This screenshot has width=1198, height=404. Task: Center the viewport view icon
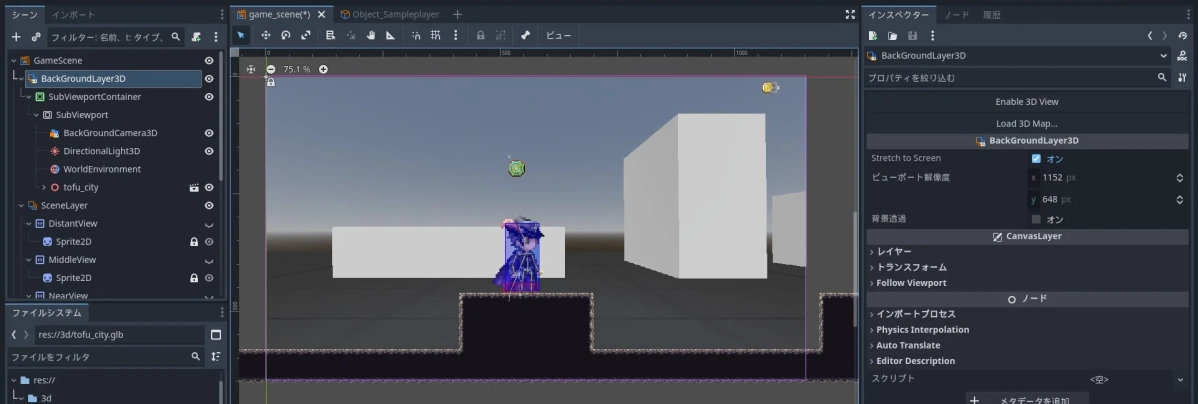pyautogui.click(x=251, y=69)
